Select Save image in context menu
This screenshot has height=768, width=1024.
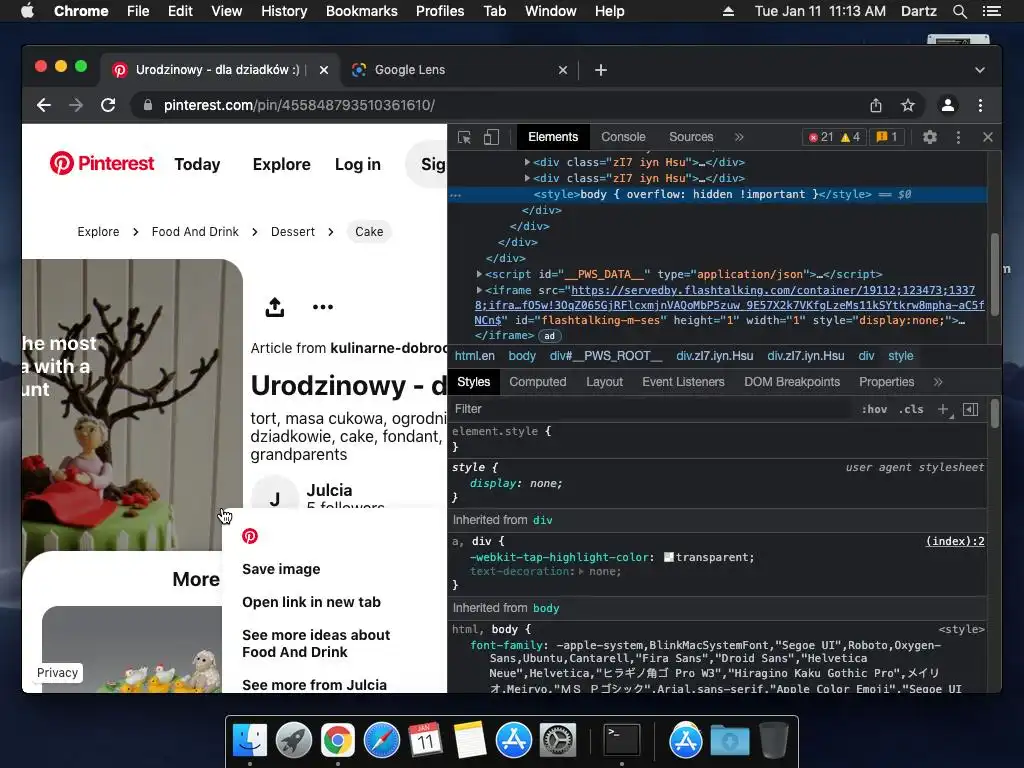point(281,569)
